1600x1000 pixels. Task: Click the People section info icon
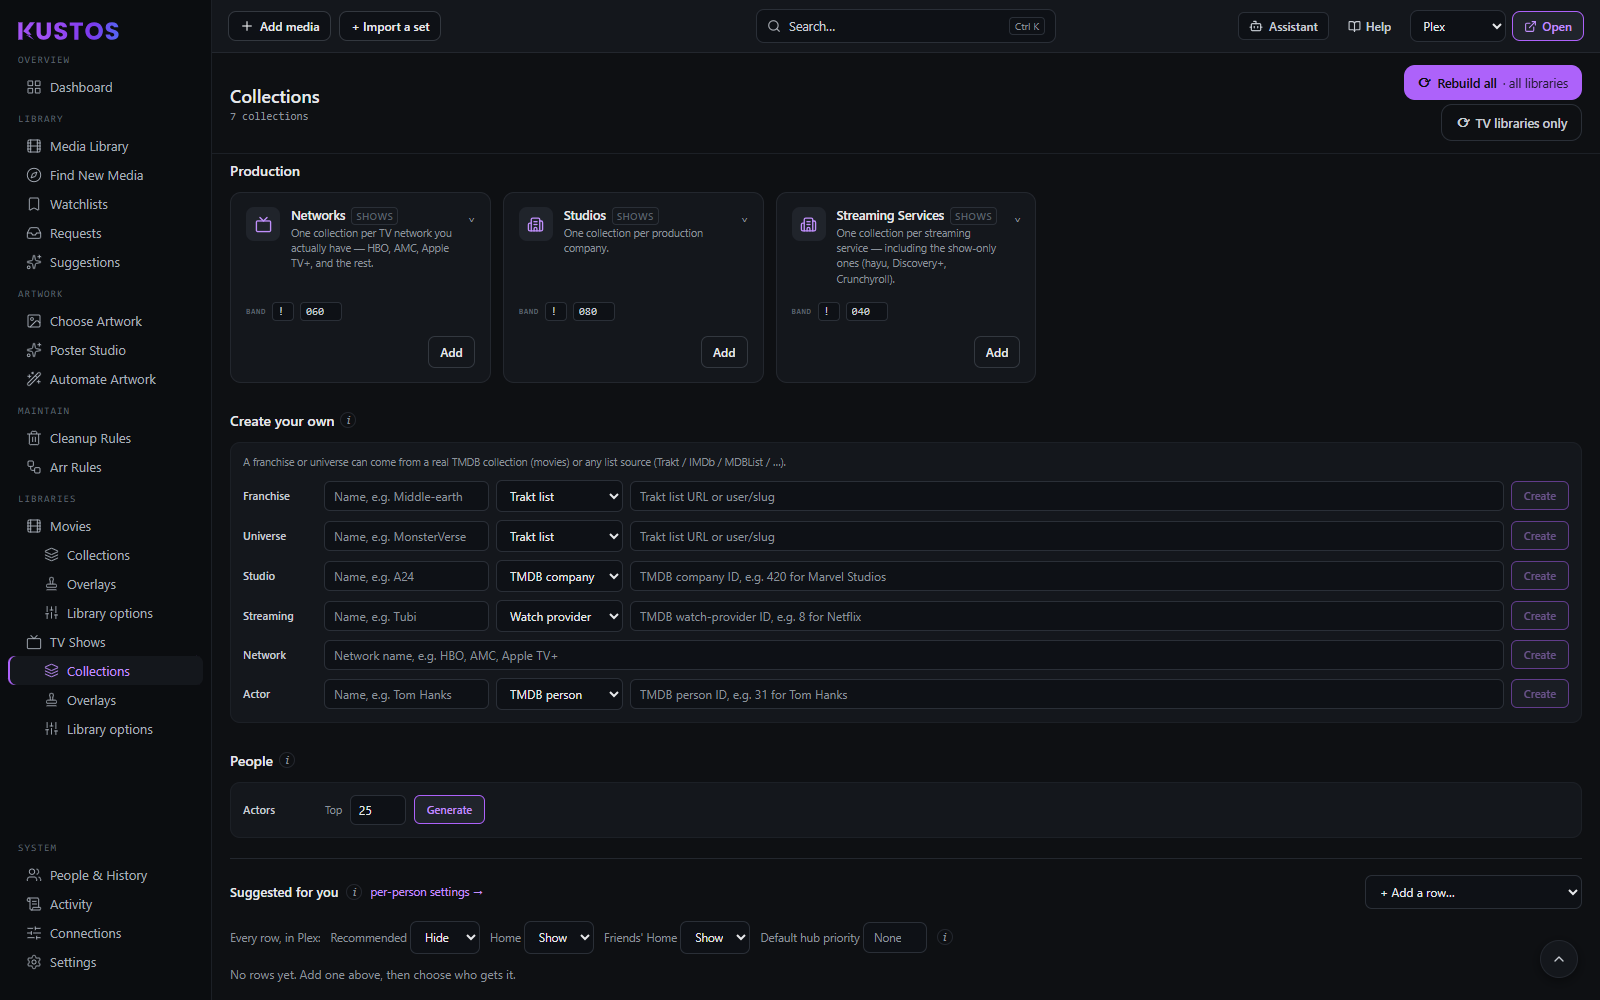[287, 761]
